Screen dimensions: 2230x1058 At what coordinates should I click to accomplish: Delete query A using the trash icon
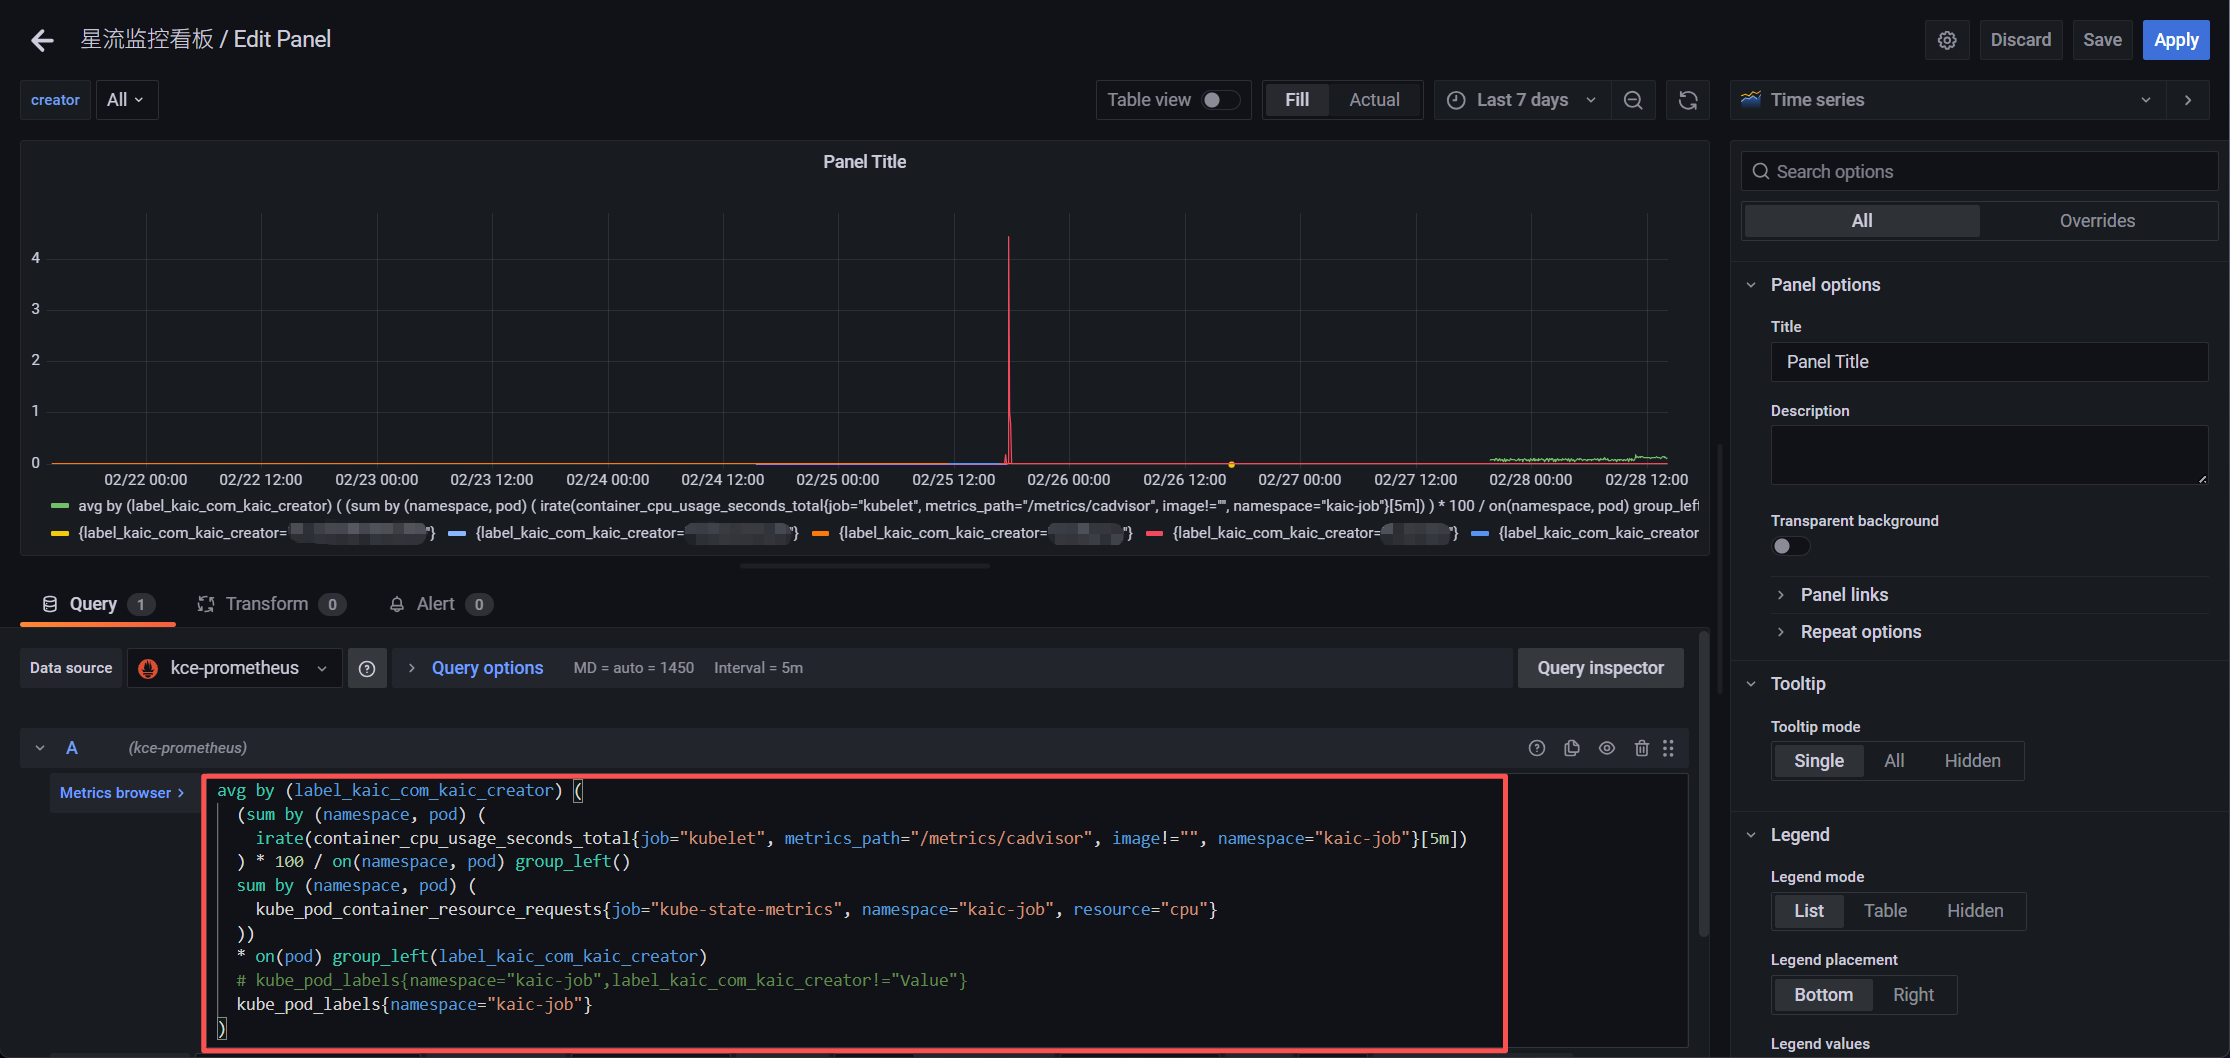1641,748
